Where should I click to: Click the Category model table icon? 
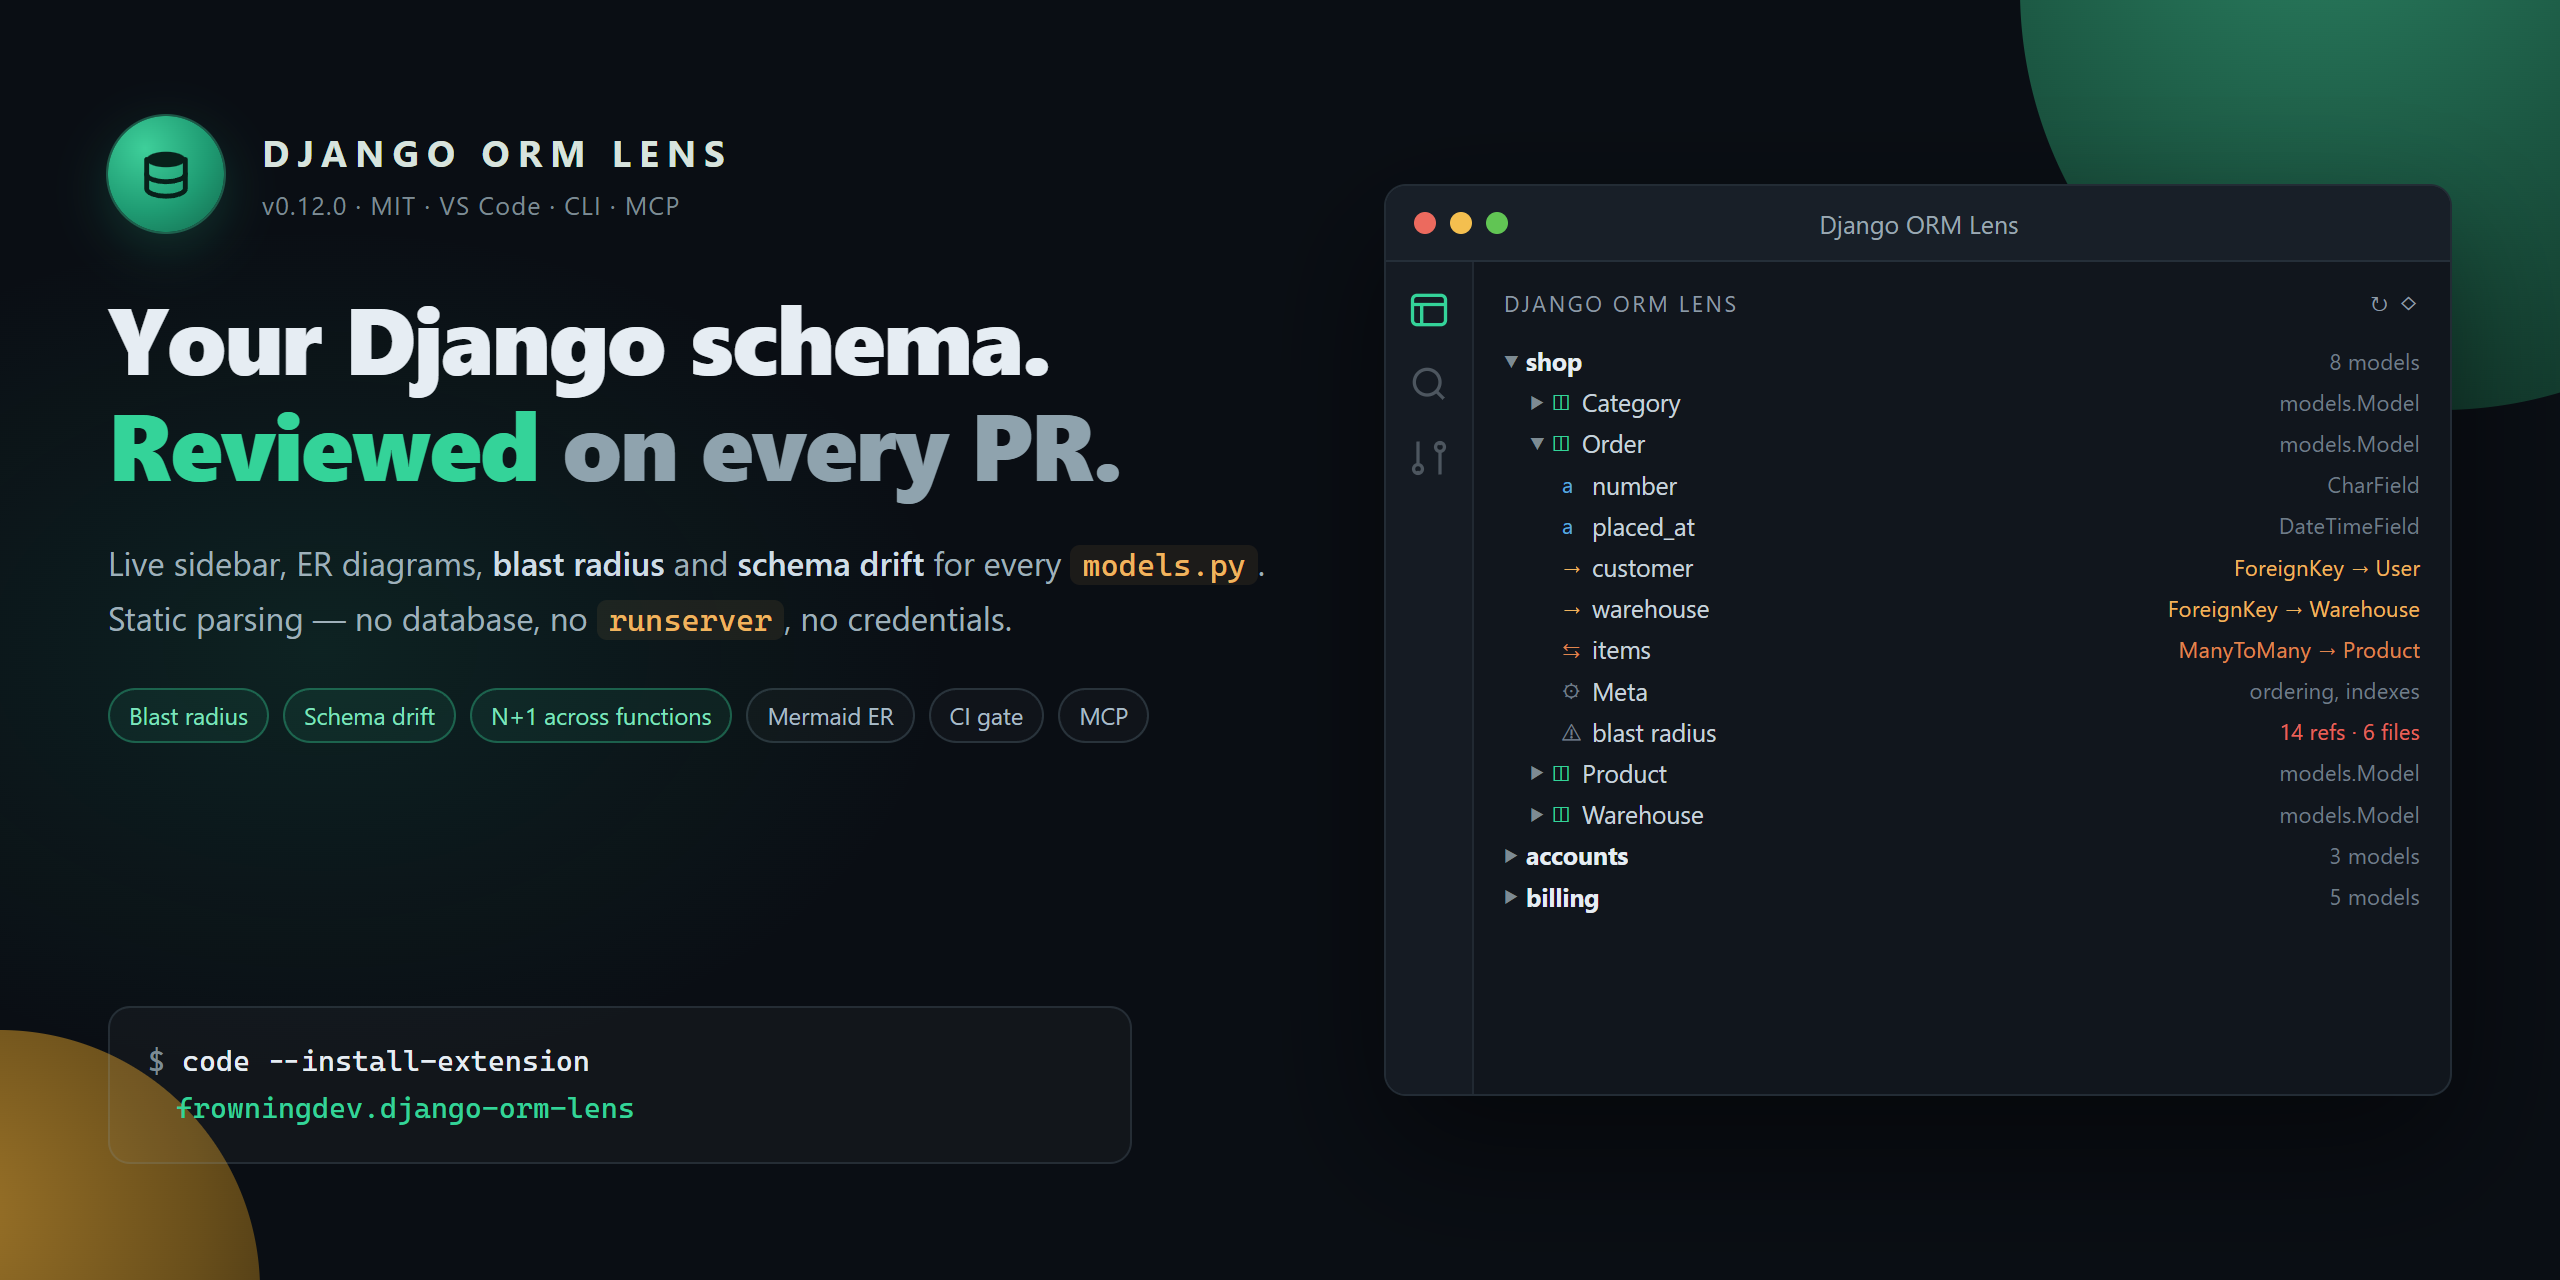[x=1561, y=403]
